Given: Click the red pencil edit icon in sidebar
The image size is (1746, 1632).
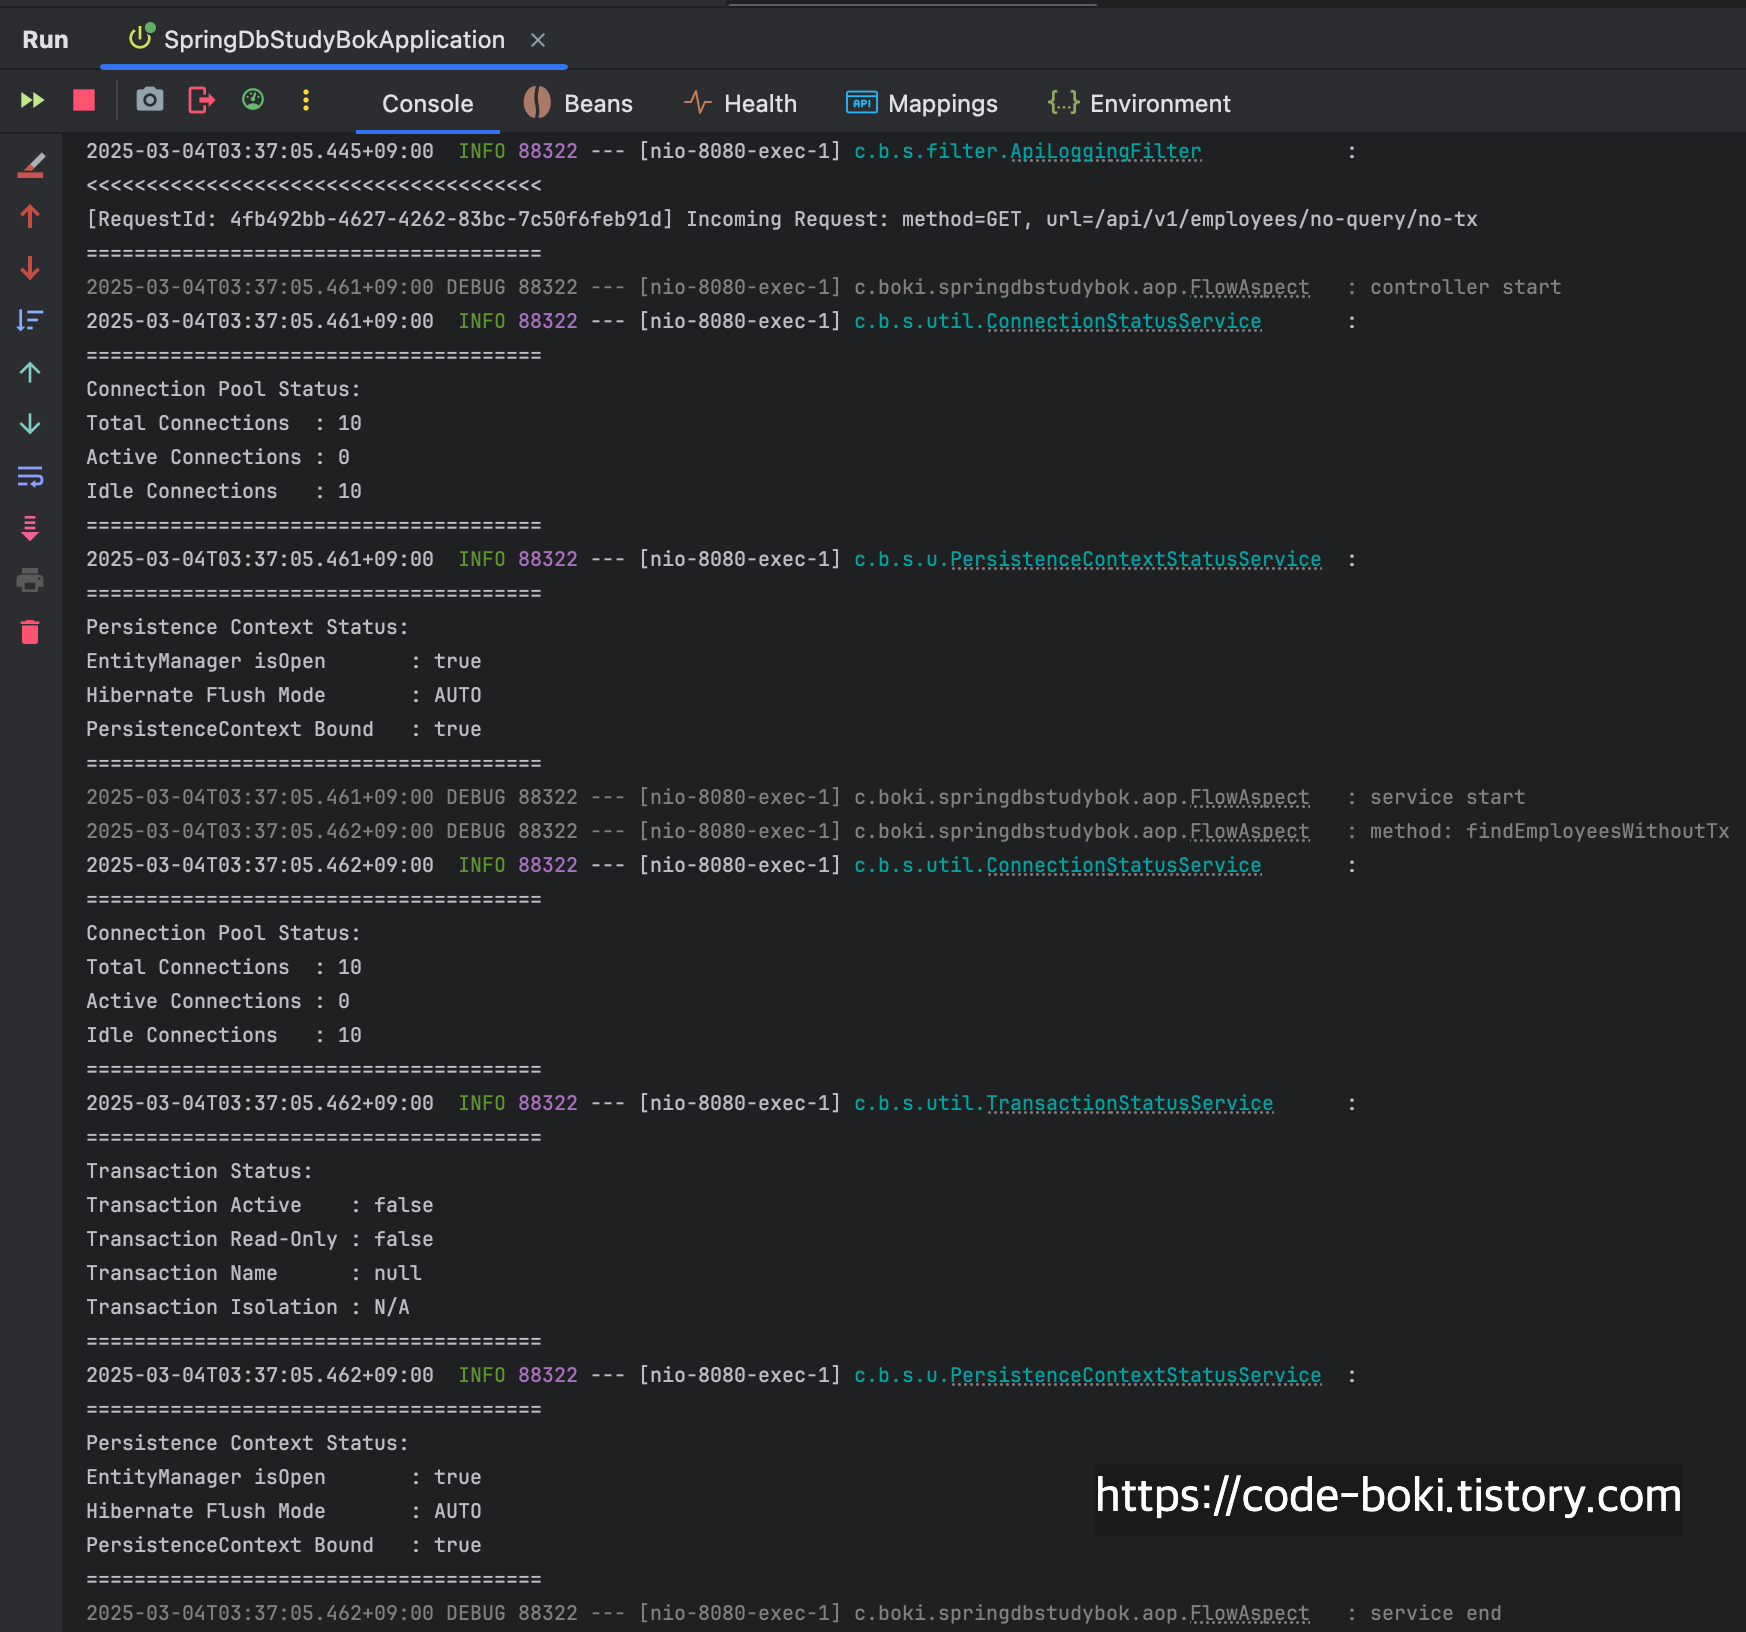Looking at the screenshot, I should tap(30, 165).
